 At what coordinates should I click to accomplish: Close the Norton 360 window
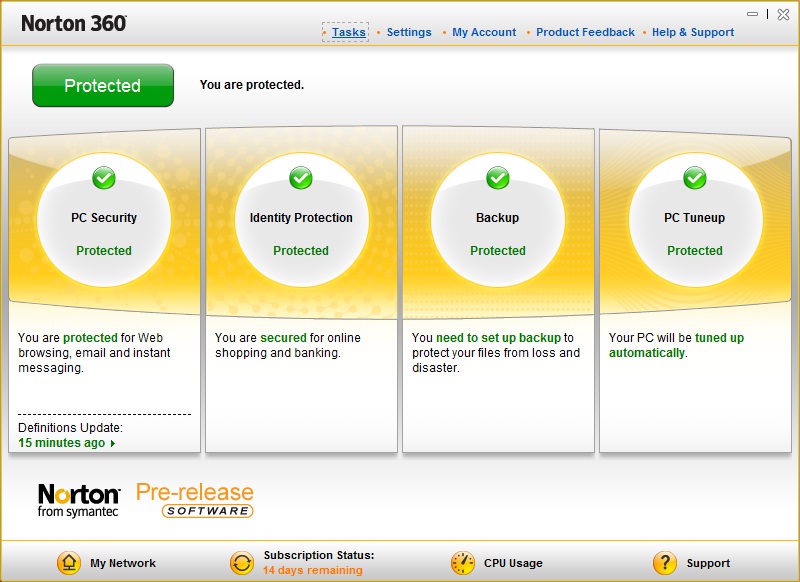point(784,14)
